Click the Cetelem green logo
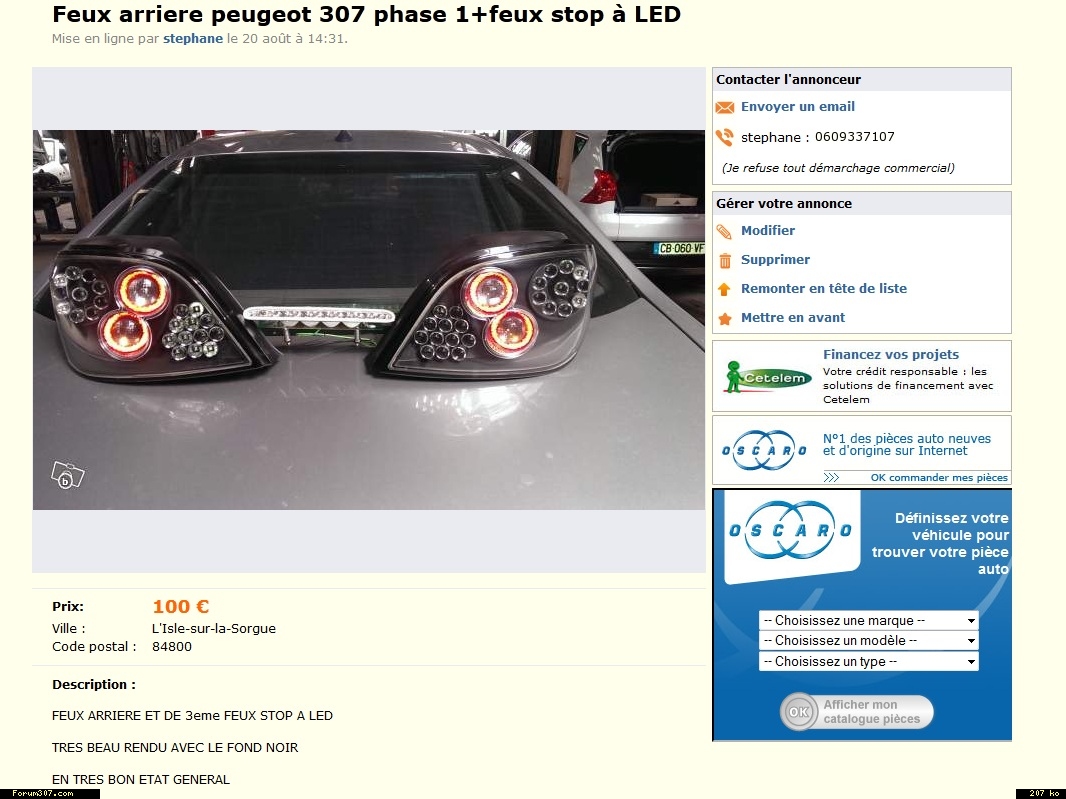 pyautogui.click(x=767, y=377)
